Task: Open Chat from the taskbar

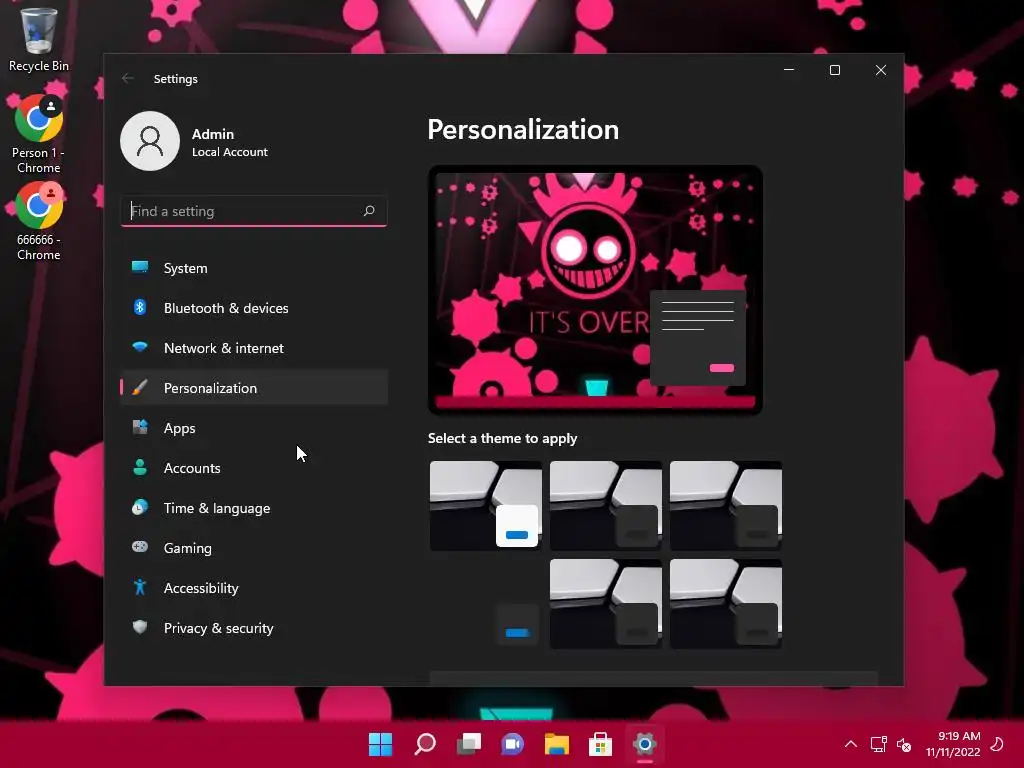Action: click(513, 744)
